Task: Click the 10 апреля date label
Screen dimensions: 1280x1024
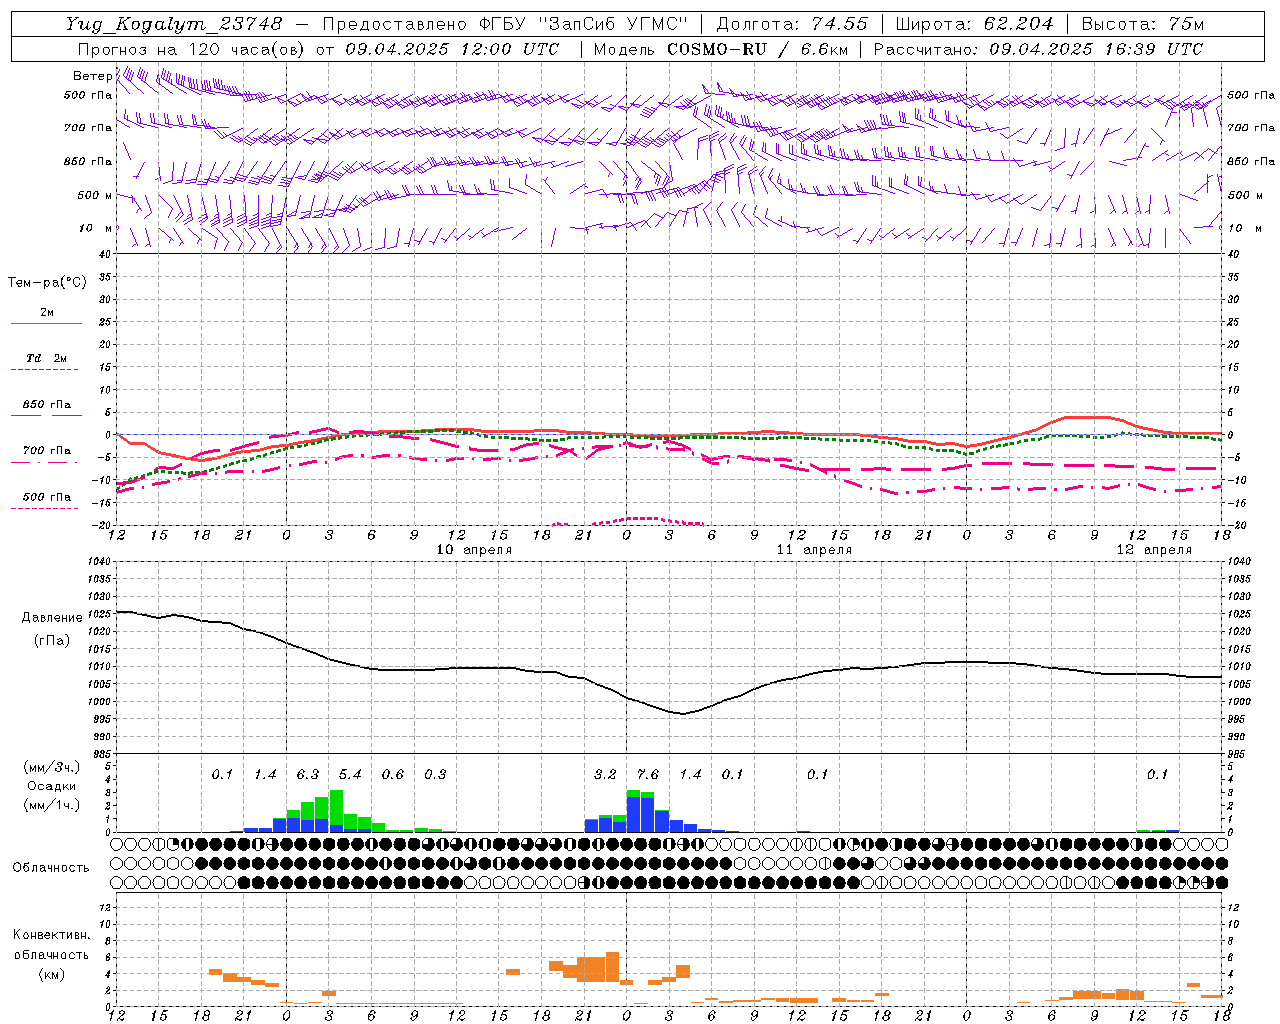Action: (x=474, y=550)
